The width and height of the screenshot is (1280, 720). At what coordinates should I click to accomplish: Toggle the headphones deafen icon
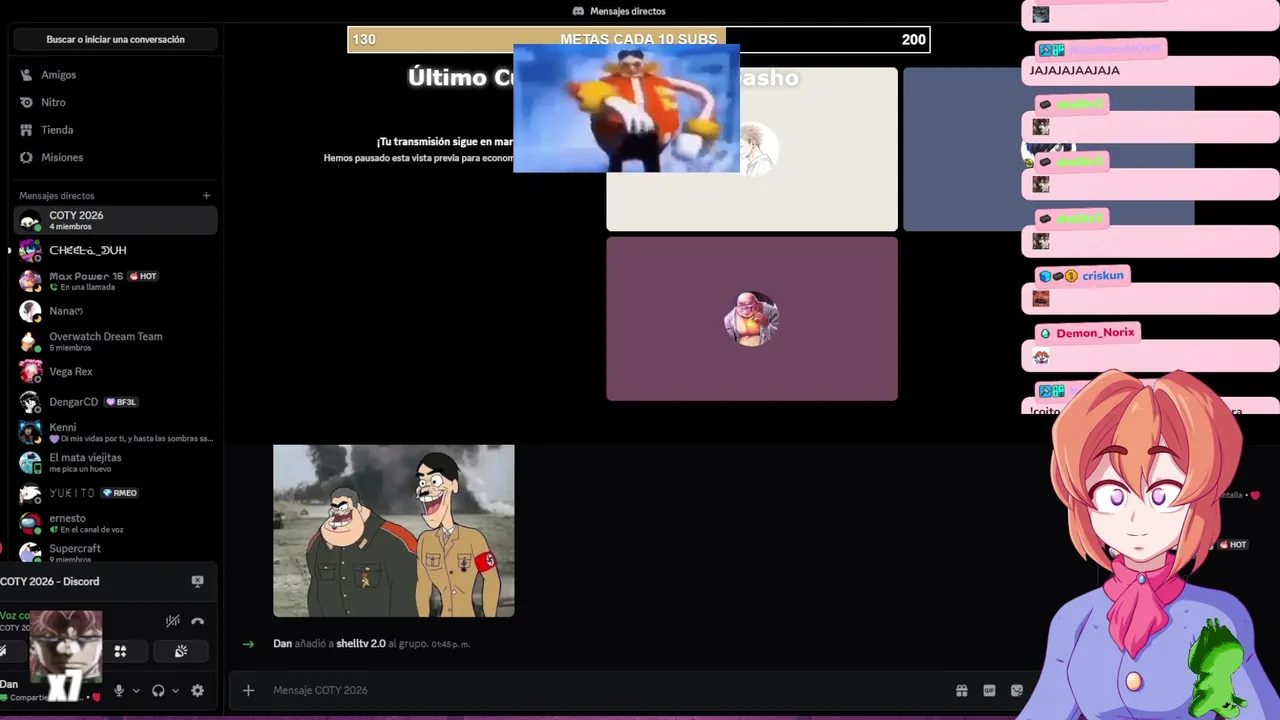(158, 690)
